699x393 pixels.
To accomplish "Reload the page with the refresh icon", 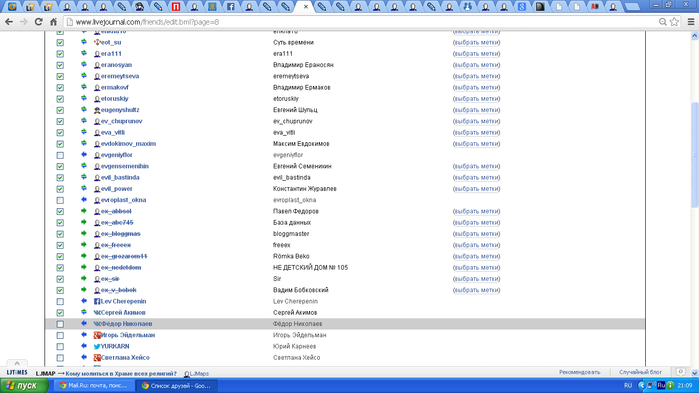I will tap(38, 22).
